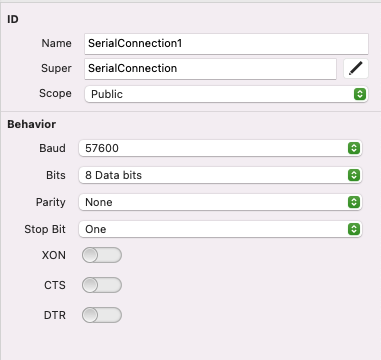Open the Bits menu showing 8 Data bits
The height and width of the screenshot is (360, 381).
tap(220, 175)
